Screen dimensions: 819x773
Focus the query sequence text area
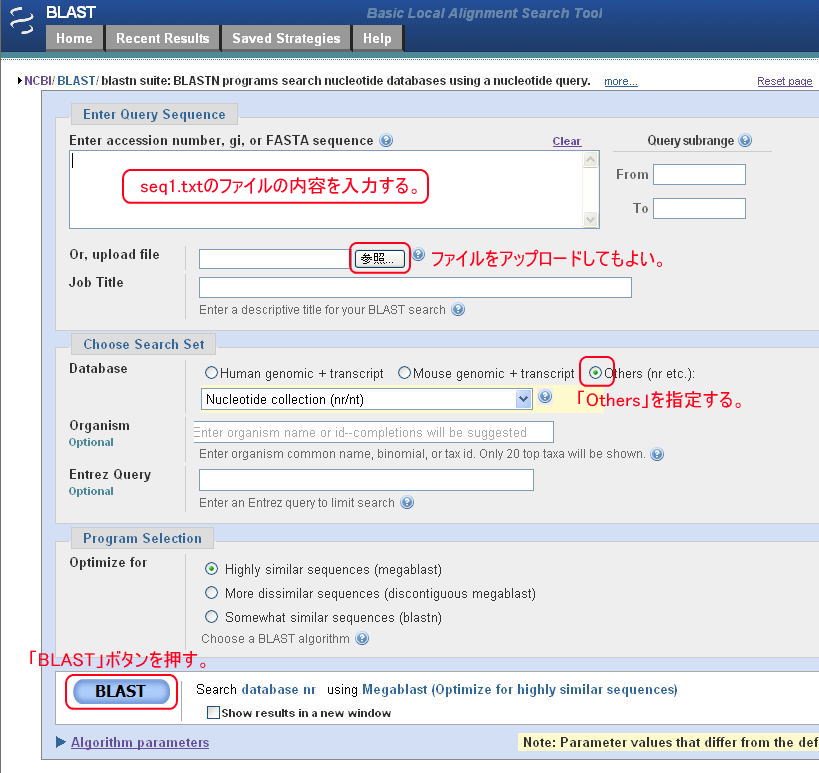point(326,190)
